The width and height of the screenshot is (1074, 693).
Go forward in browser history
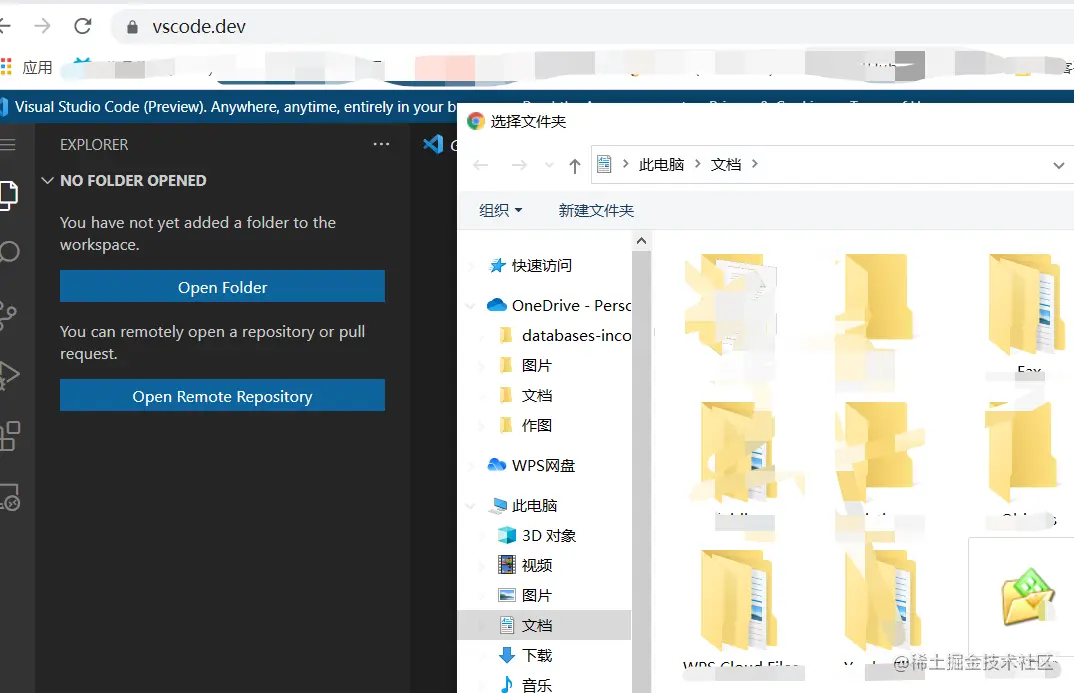(x=42, y=26)
